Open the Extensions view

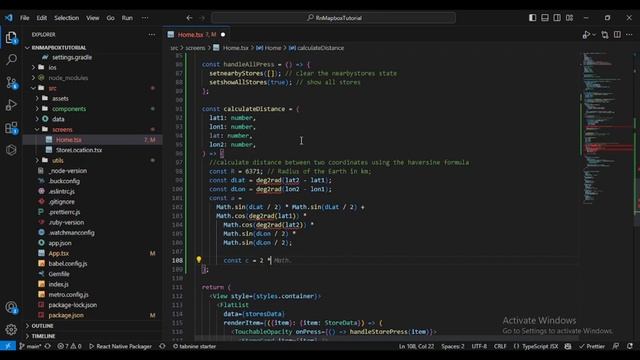11,128
